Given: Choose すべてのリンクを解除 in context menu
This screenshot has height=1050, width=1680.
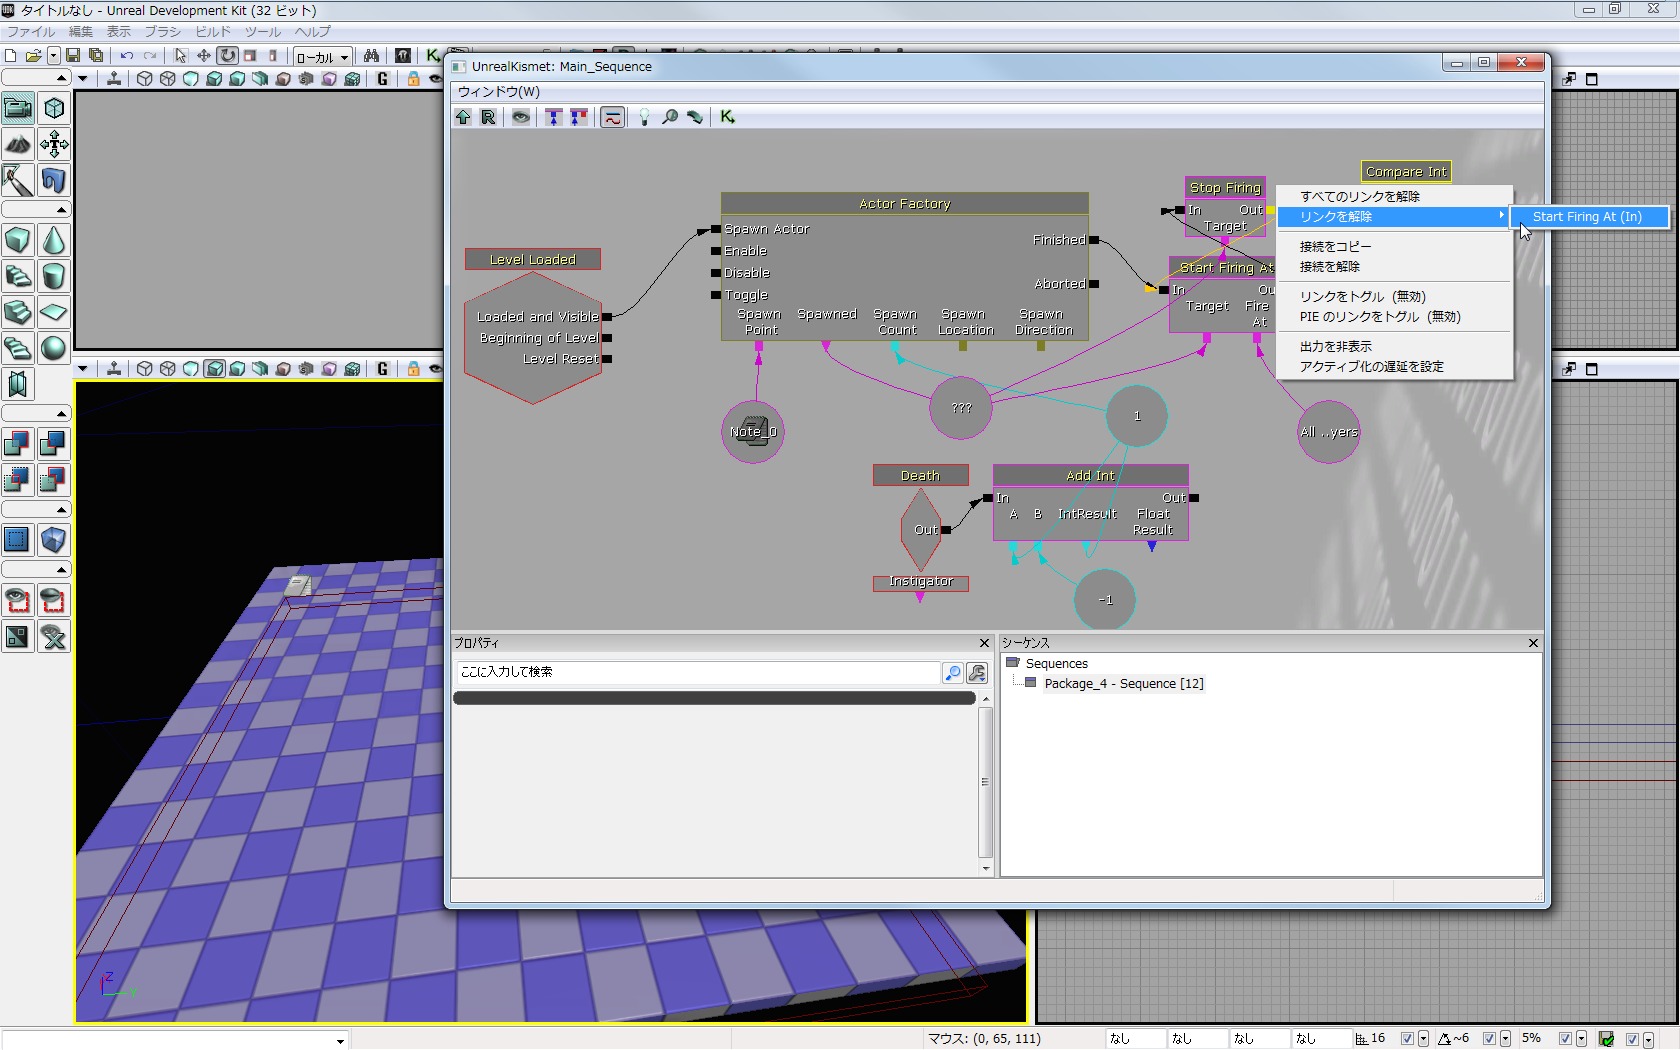Looking at the screenshot, I should coord(1359,197).
